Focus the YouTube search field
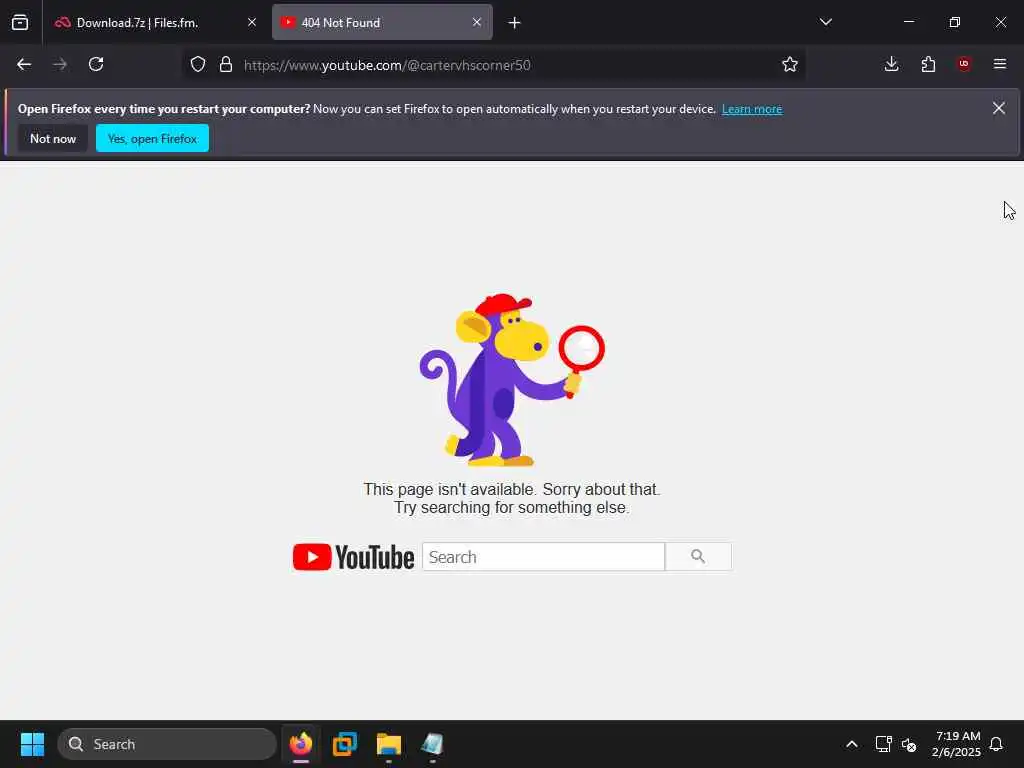This screenshot has width=1024, height=768. point(543,557)
